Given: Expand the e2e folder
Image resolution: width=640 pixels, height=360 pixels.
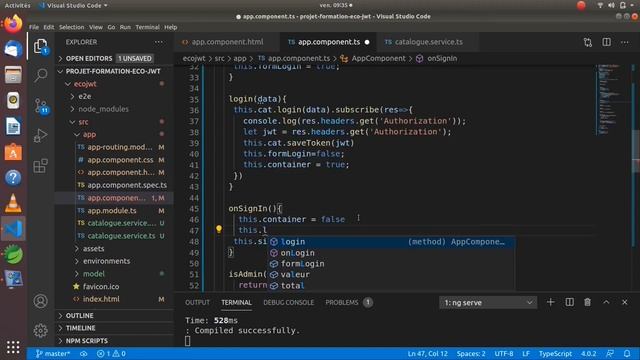Looking at the screenshot, I should click(x=84, y=96).
